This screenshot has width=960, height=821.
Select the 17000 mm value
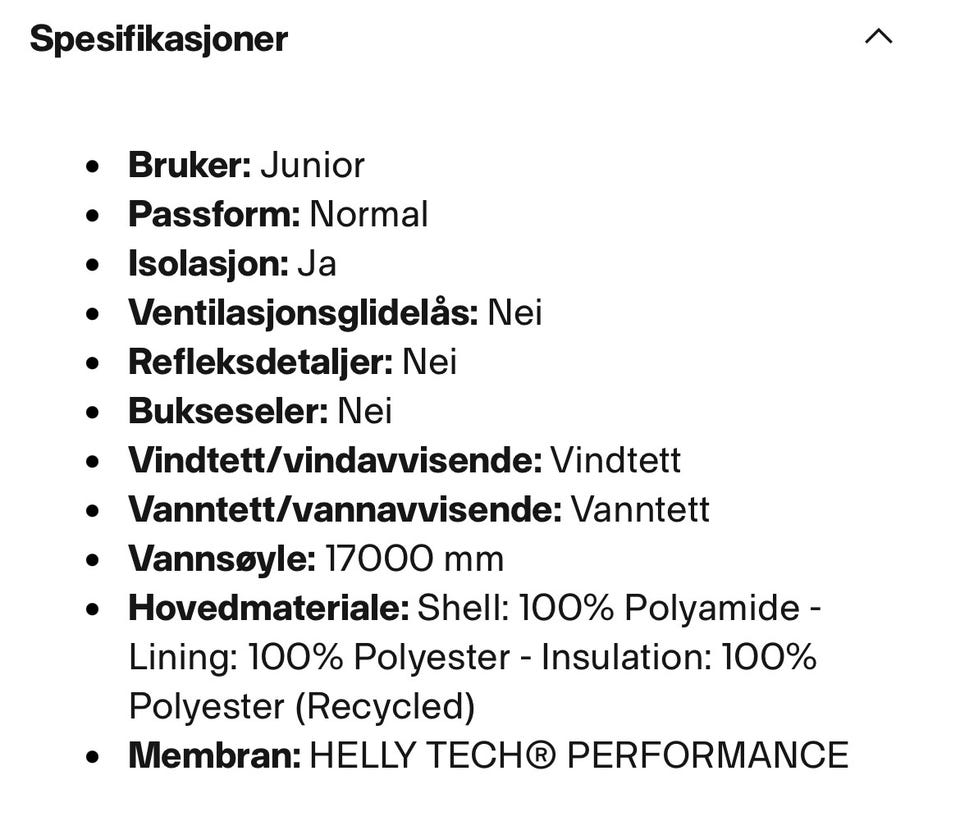[415, 558]
